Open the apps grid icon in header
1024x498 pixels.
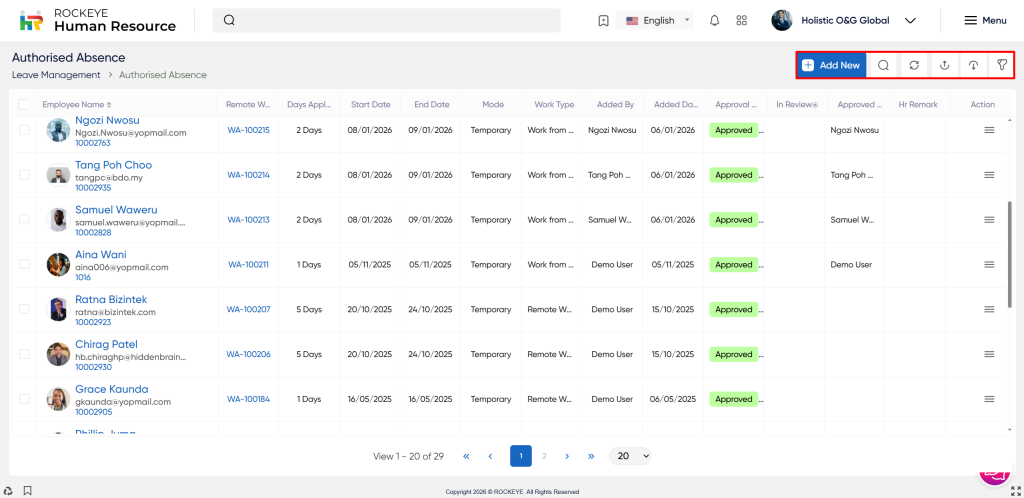pyautogui.click(x=741, y=20)
